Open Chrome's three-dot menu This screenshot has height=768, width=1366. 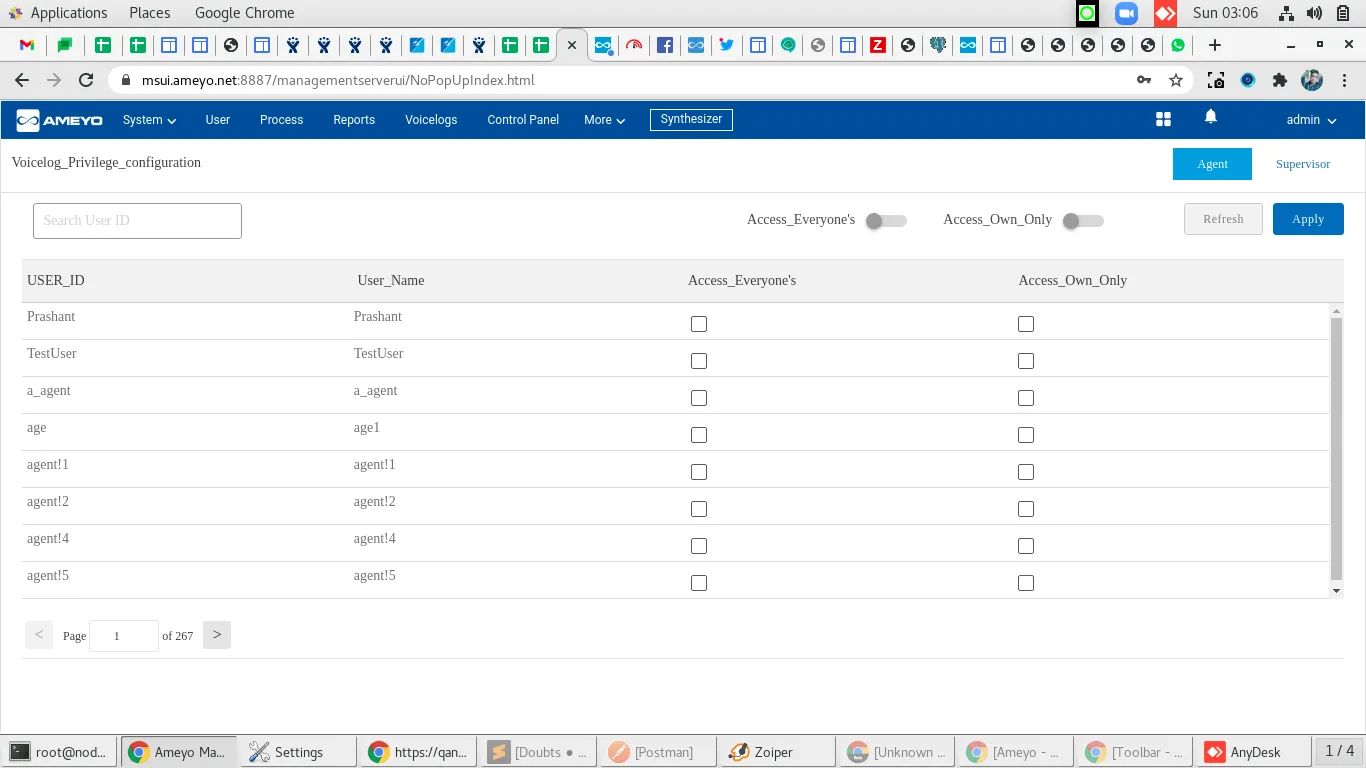point(1343,80)
